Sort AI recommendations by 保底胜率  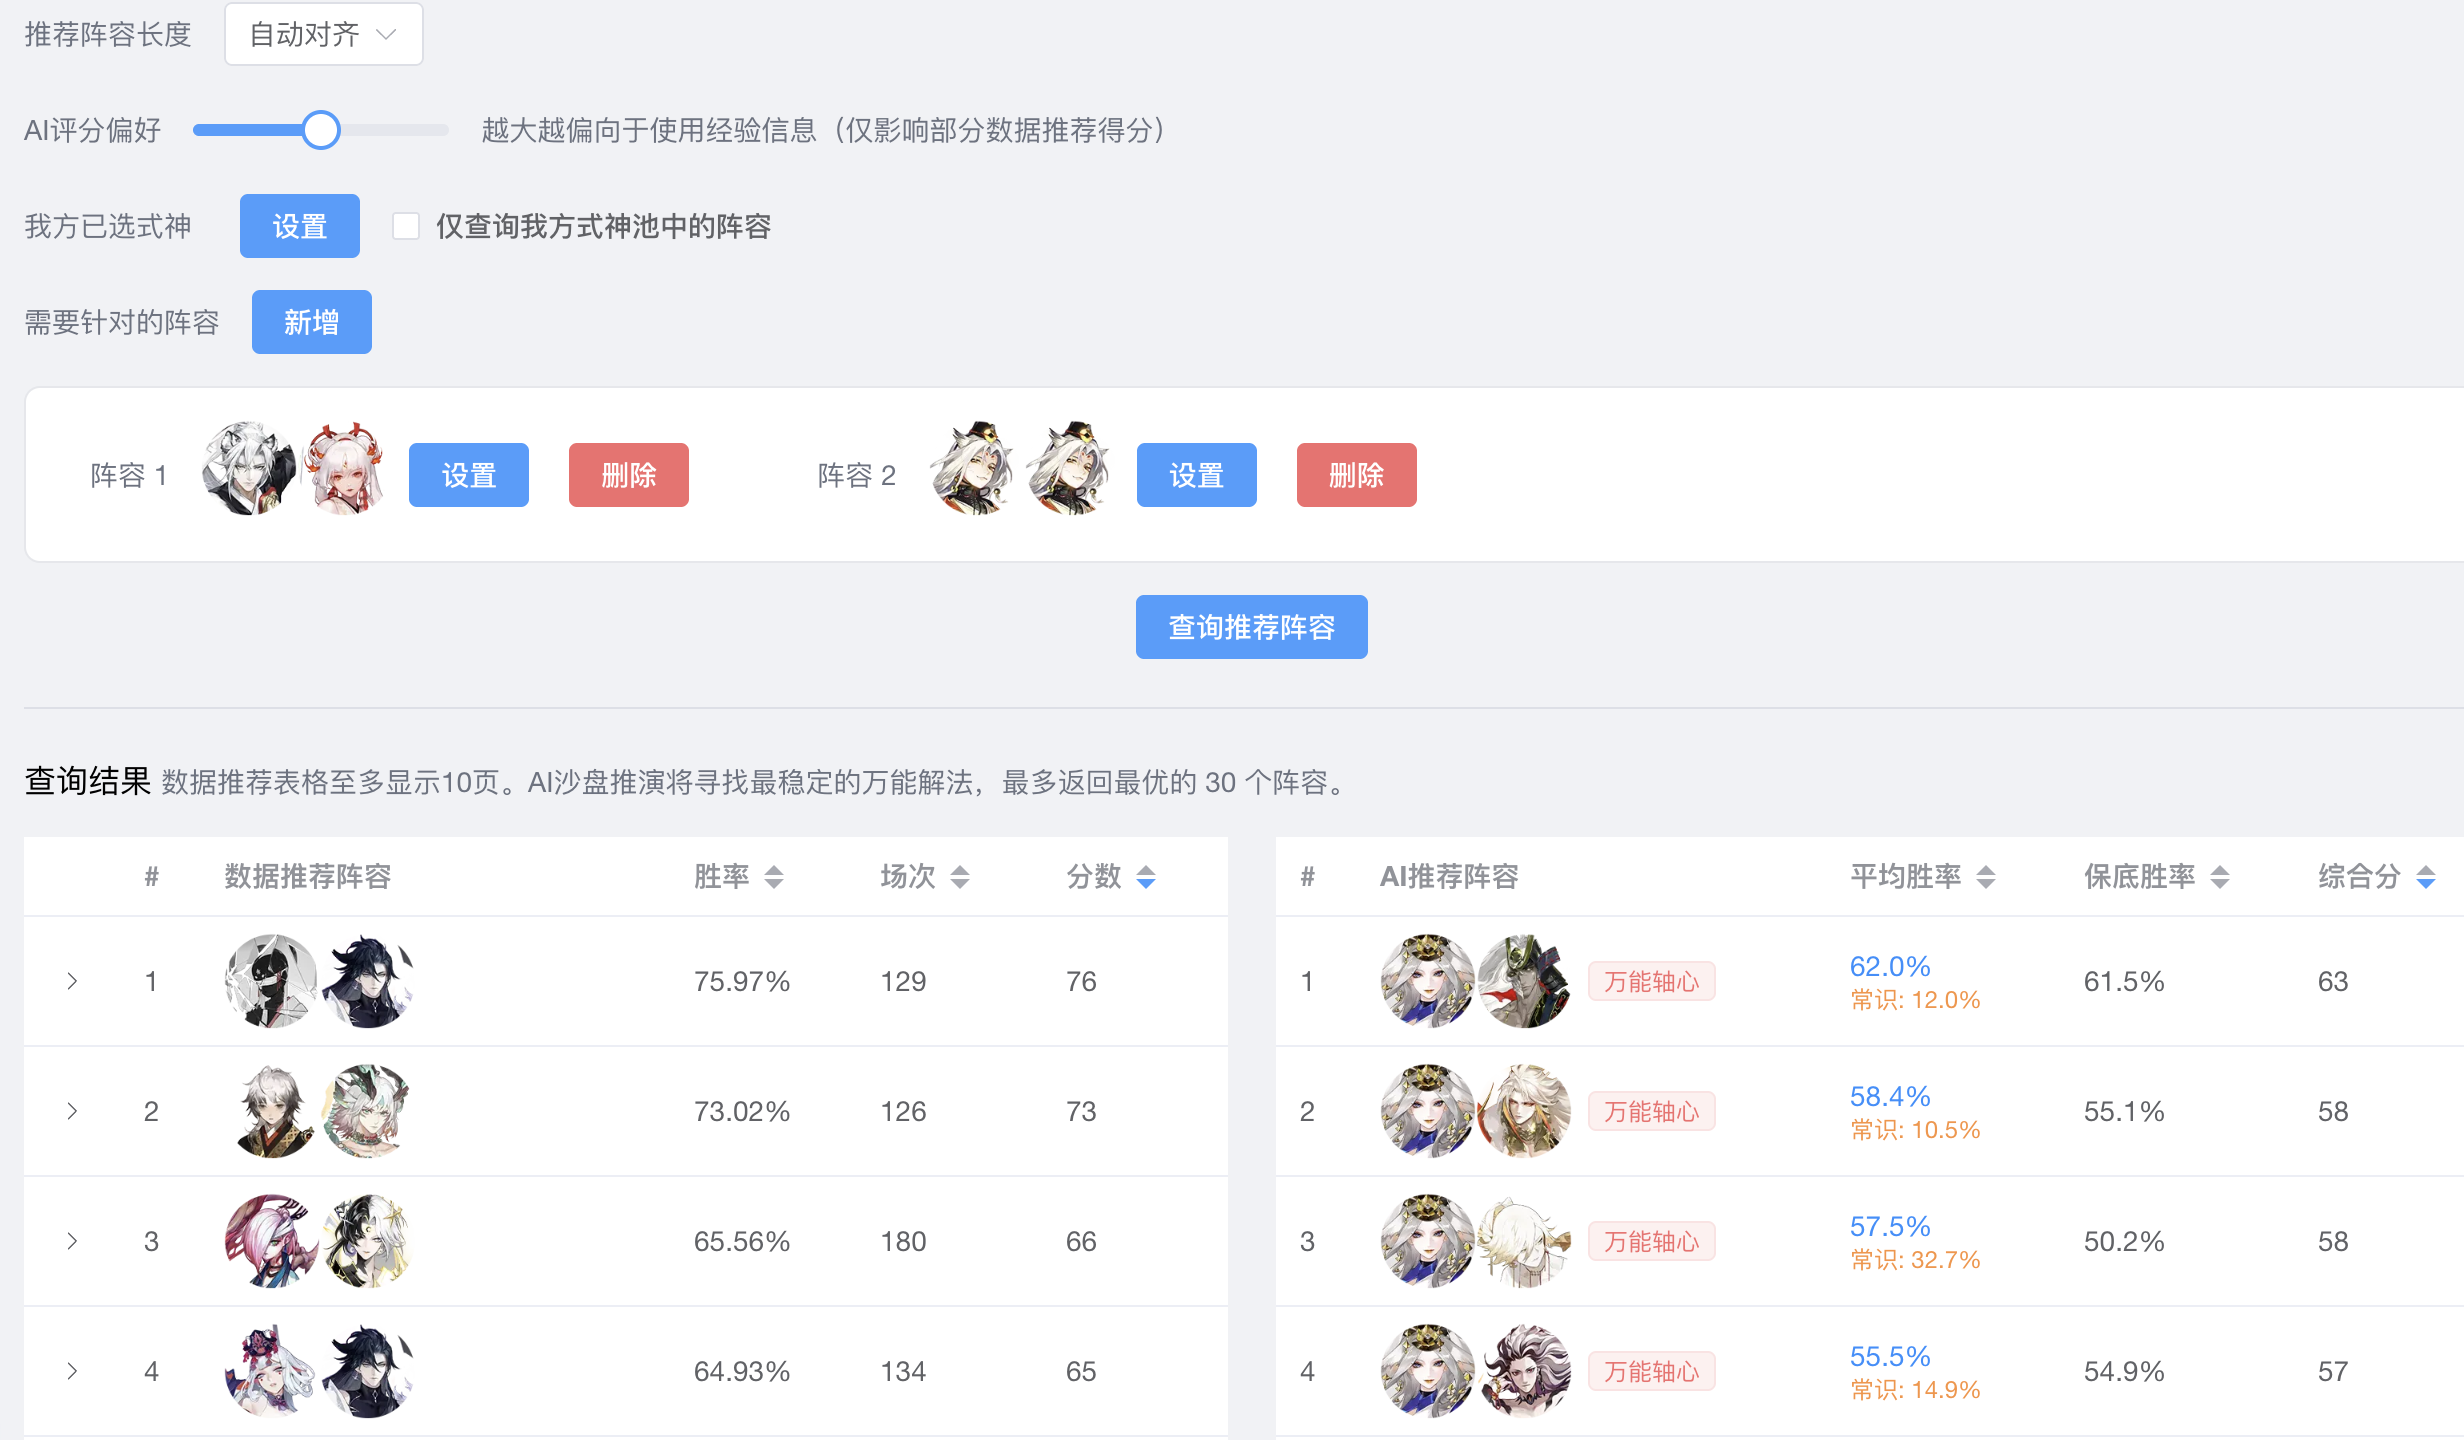(2220, 877)
